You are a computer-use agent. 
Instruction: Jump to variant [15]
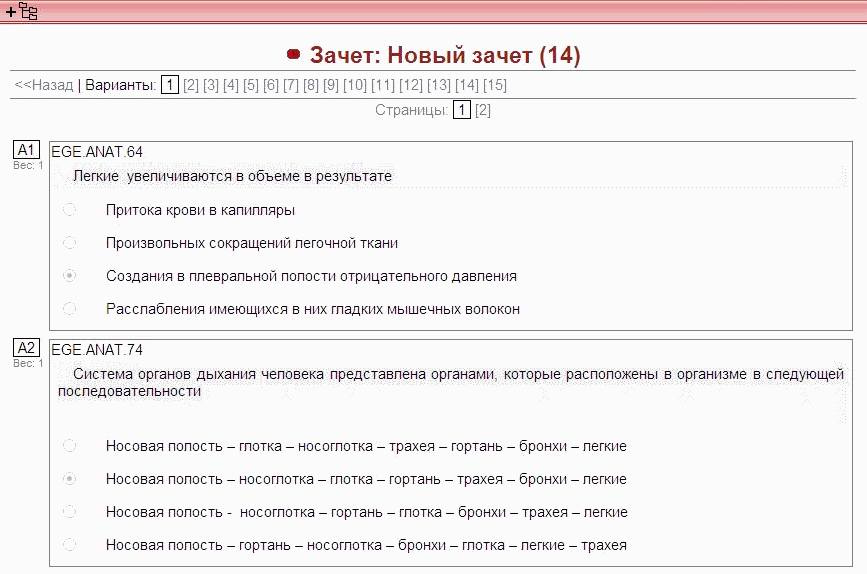(495, 85)
